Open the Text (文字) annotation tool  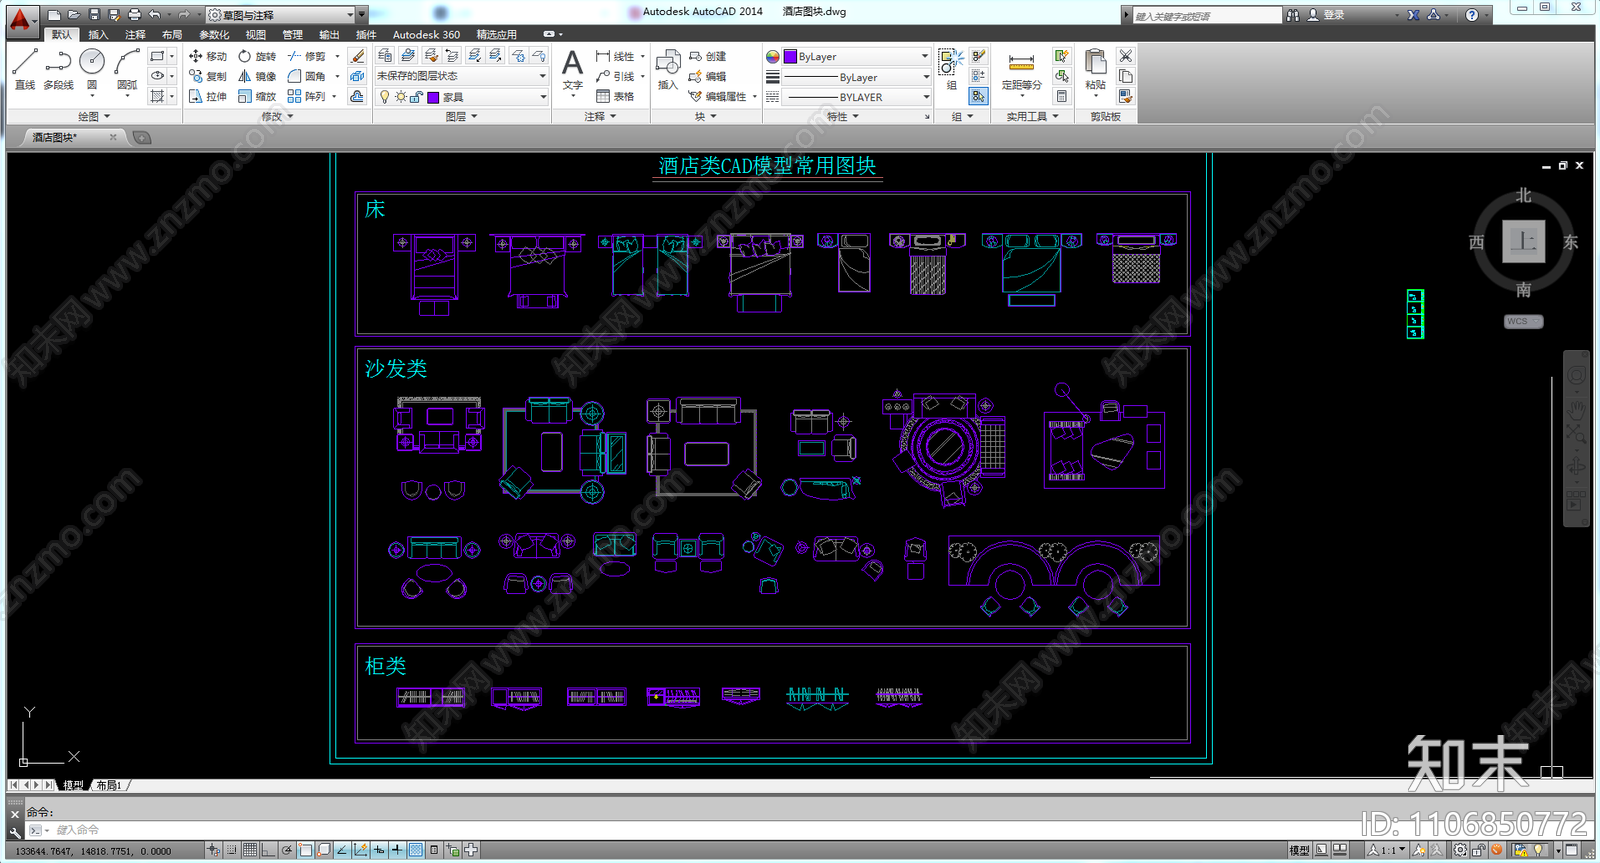point(572,68)
